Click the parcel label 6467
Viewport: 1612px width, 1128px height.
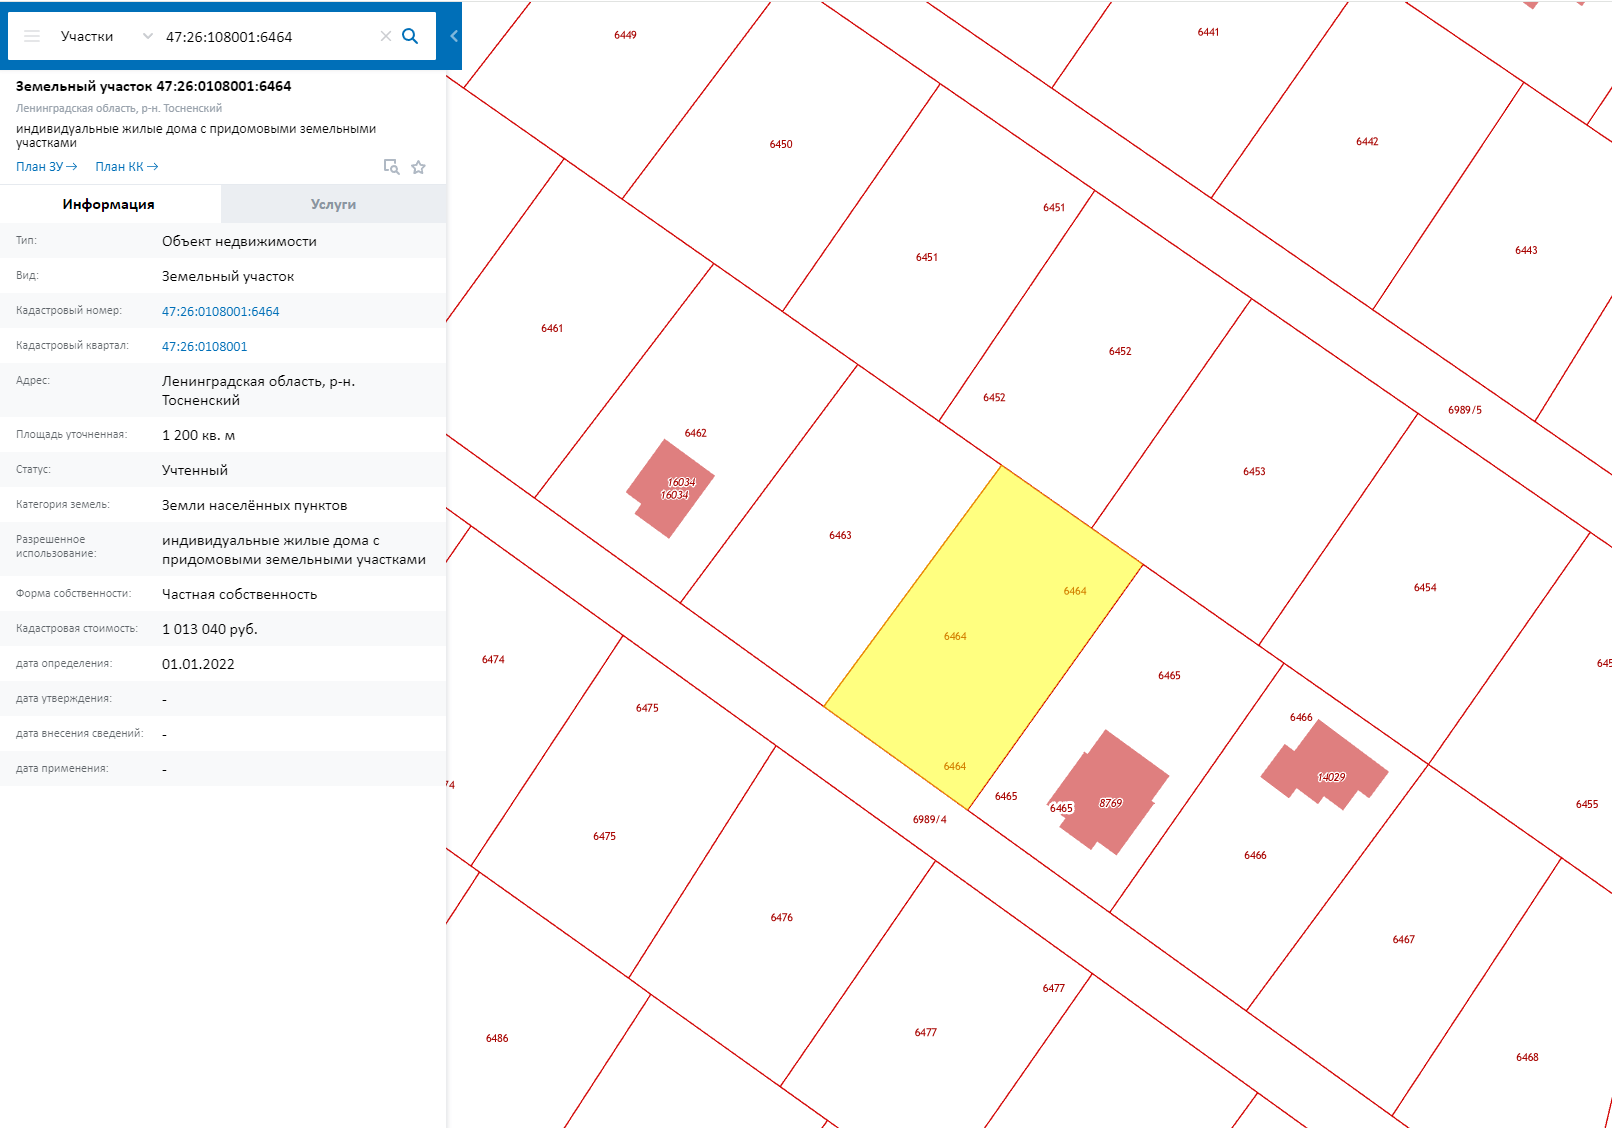coord(1403,939)
